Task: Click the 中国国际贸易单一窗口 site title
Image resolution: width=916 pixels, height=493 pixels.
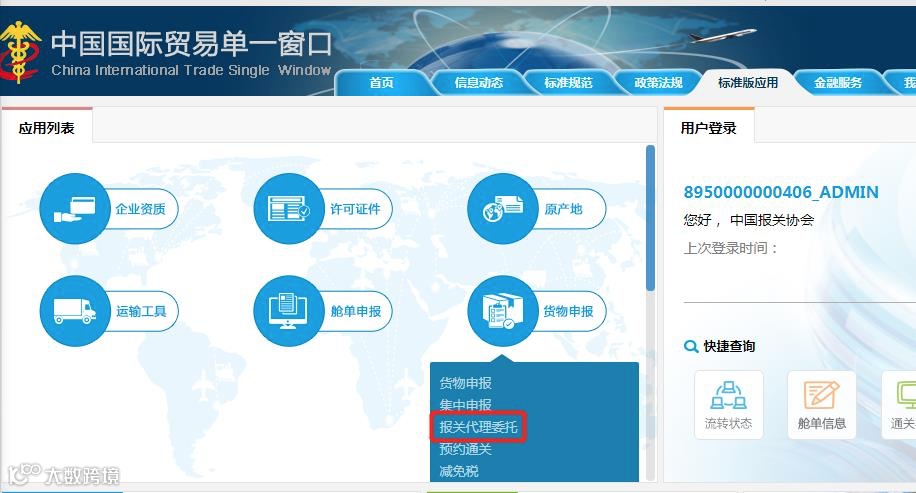Action: (192, 44)
